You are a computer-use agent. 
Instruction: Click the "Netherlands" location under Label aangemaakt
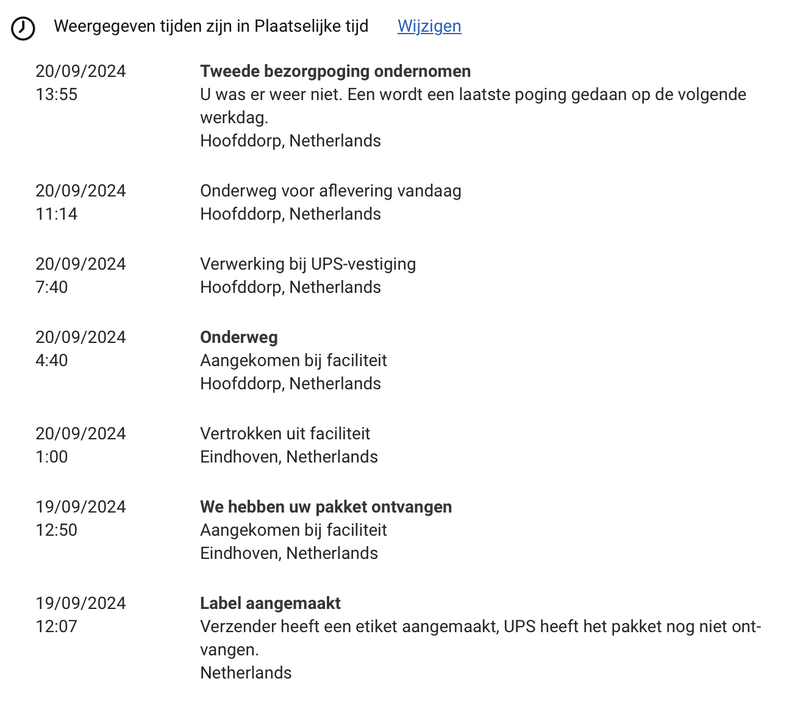pos(245,673)
